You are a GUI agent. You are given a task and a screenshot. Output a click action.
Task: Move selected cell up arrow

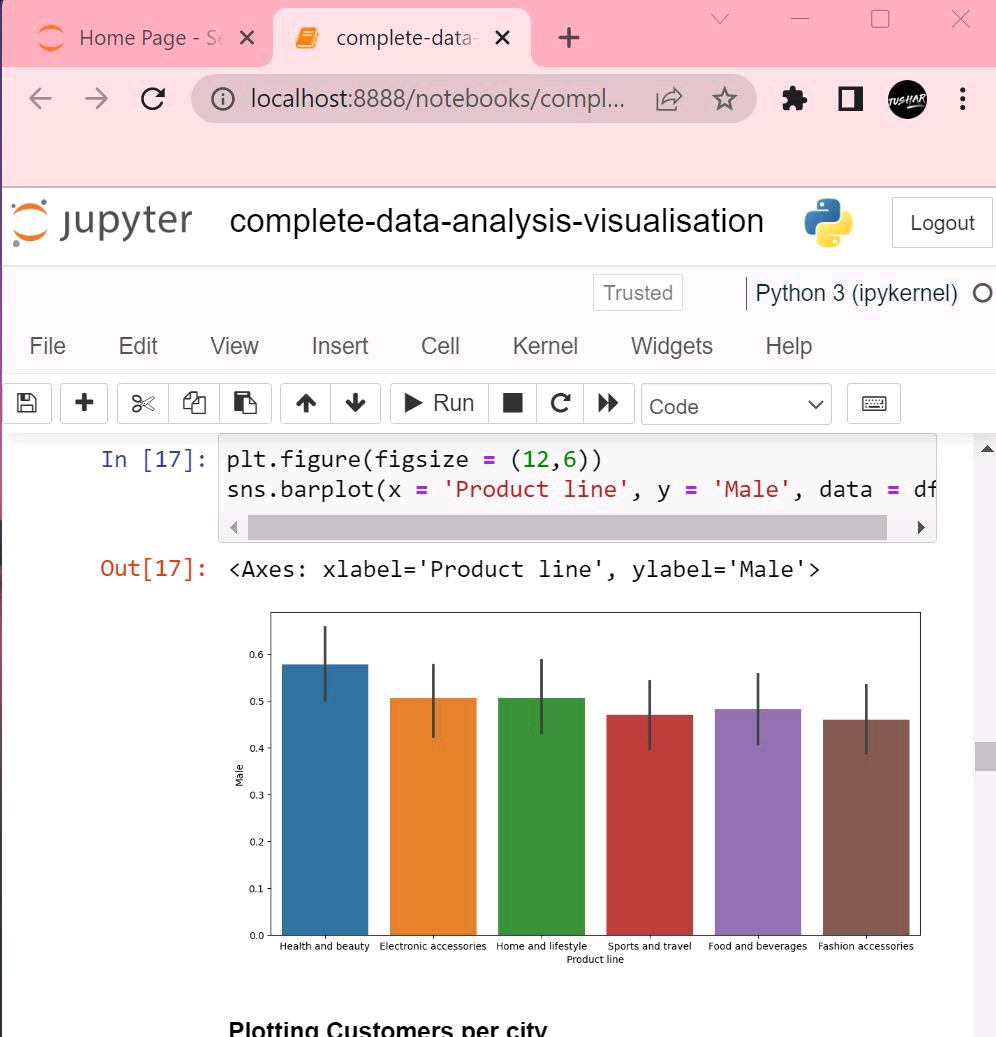[x=306, y=403]
